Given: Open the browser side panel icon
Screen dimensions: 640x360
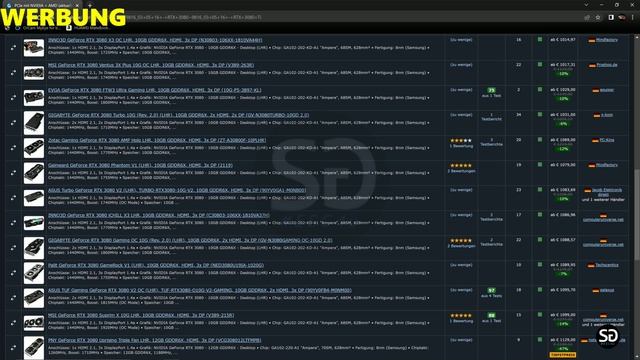Looking at the screenshot, I should [611, 18].
